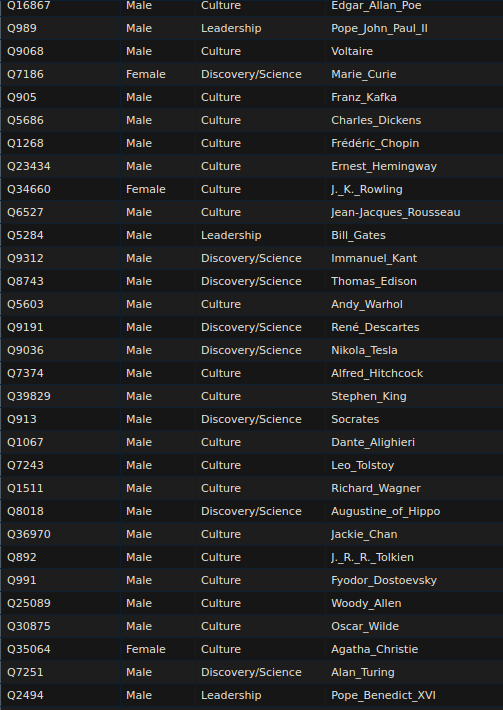Select the J._R._R._Tolkien cell
Screen dimensions: 503x710
tap(414, 557)
